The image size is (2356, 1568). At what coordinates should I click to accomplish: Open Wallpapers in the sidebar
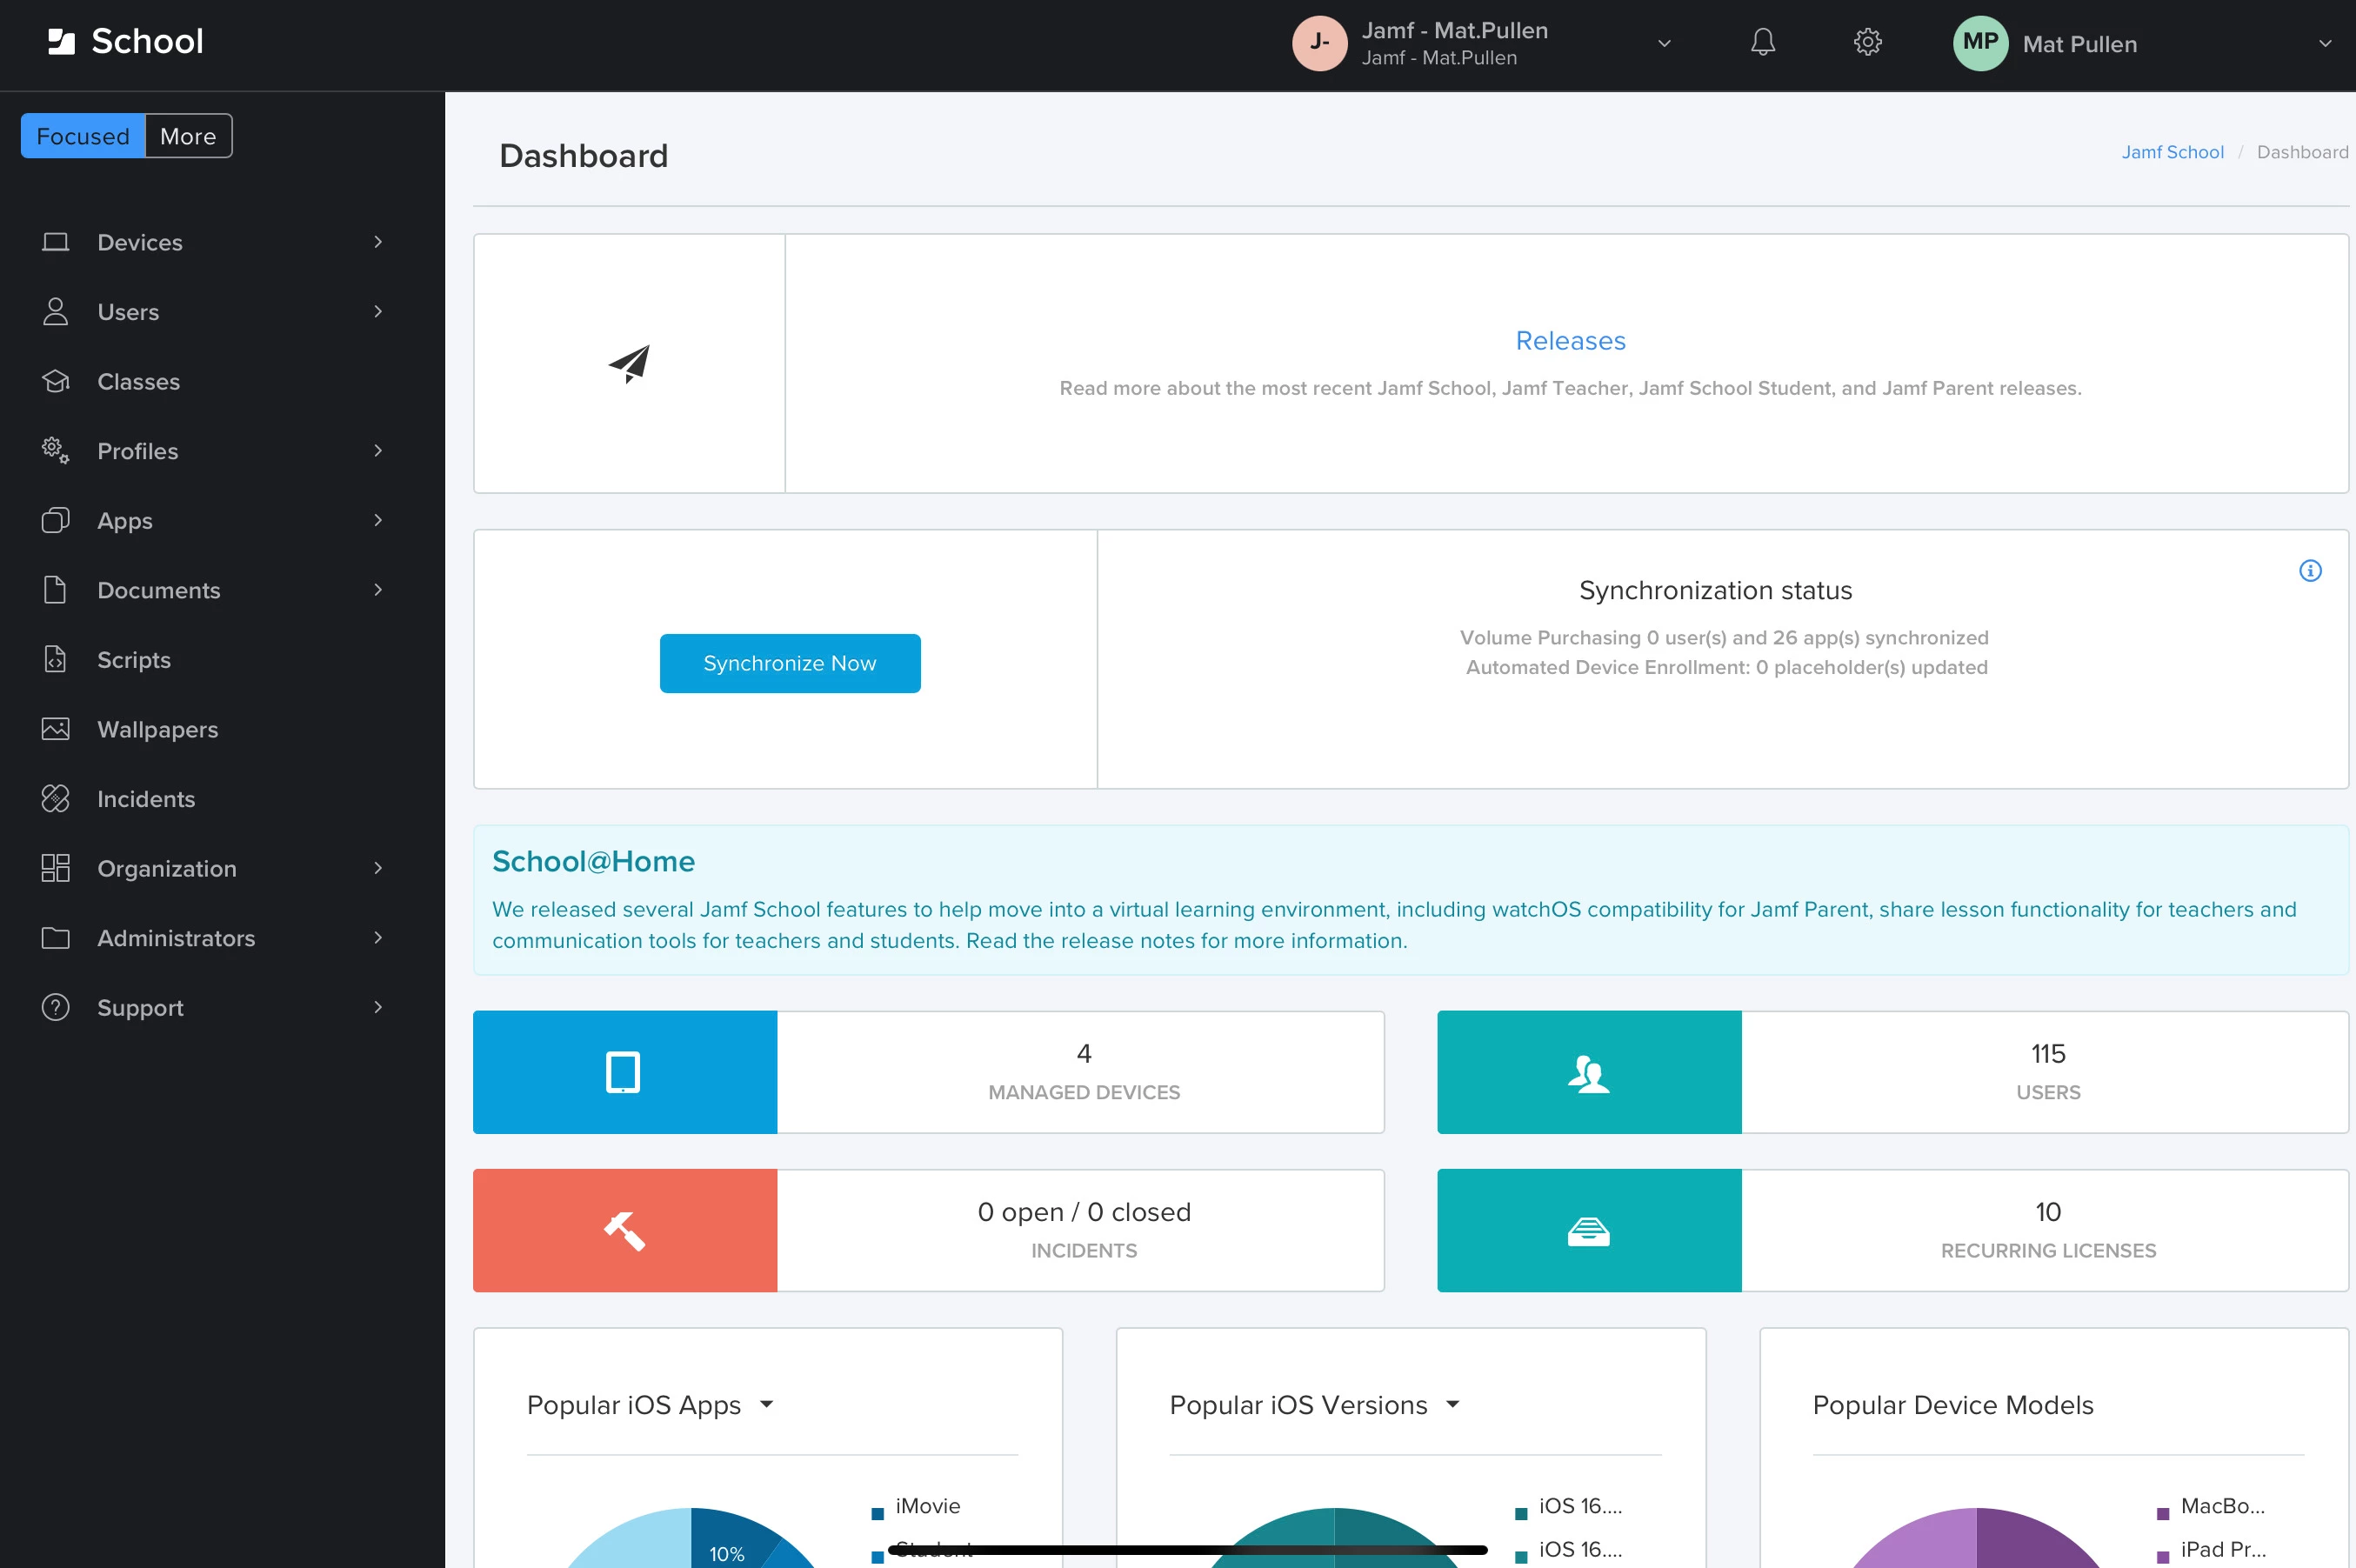pyautogui.click(x=158, y=730)
